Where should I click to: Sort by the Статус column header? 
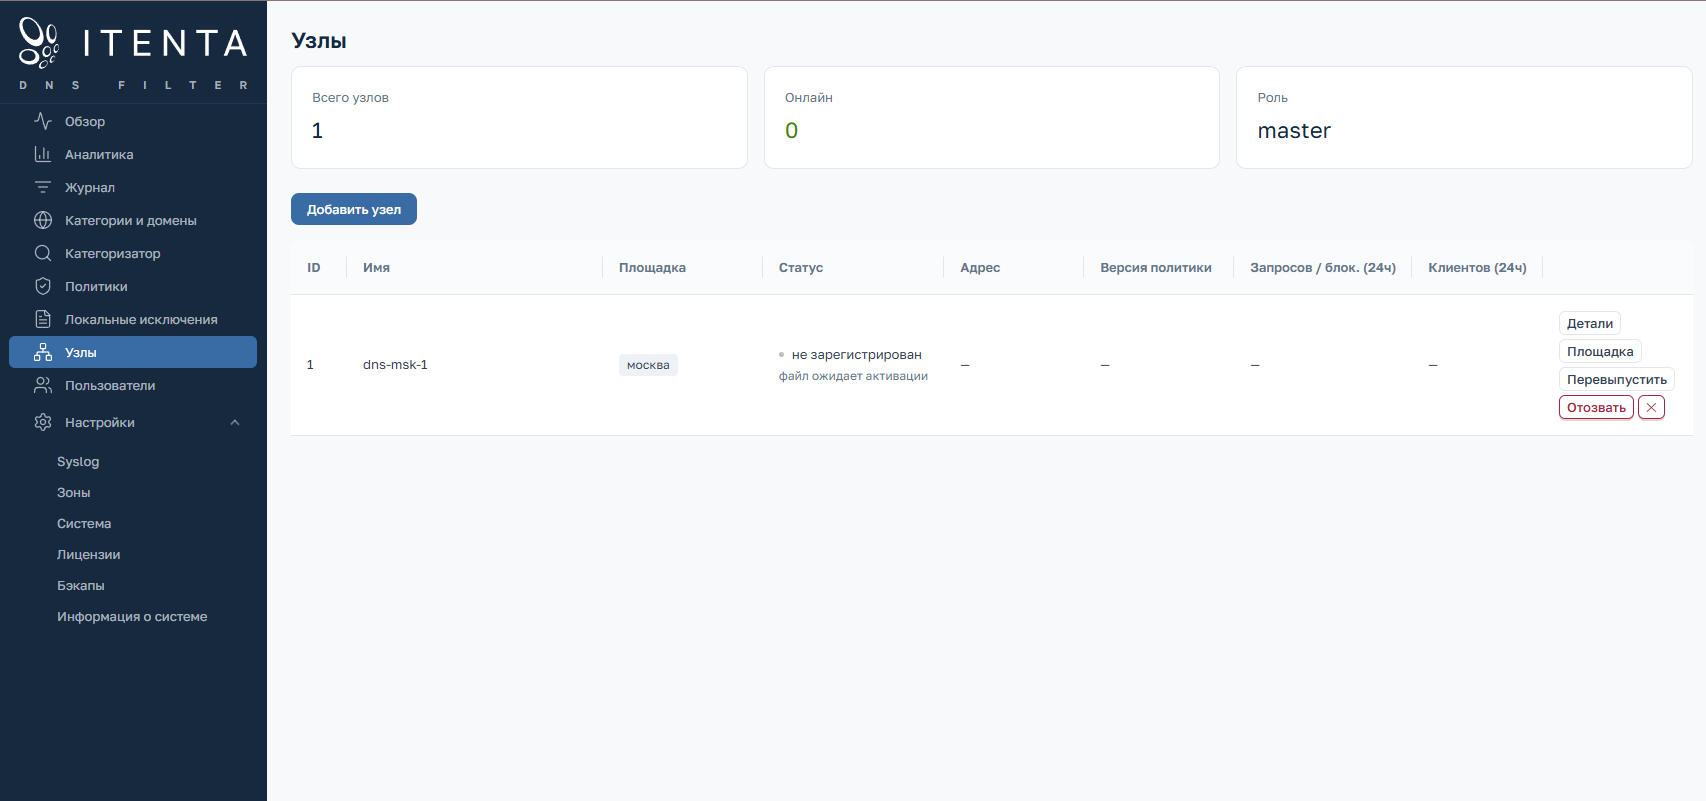pyautogui.click(x=801, y=267)
